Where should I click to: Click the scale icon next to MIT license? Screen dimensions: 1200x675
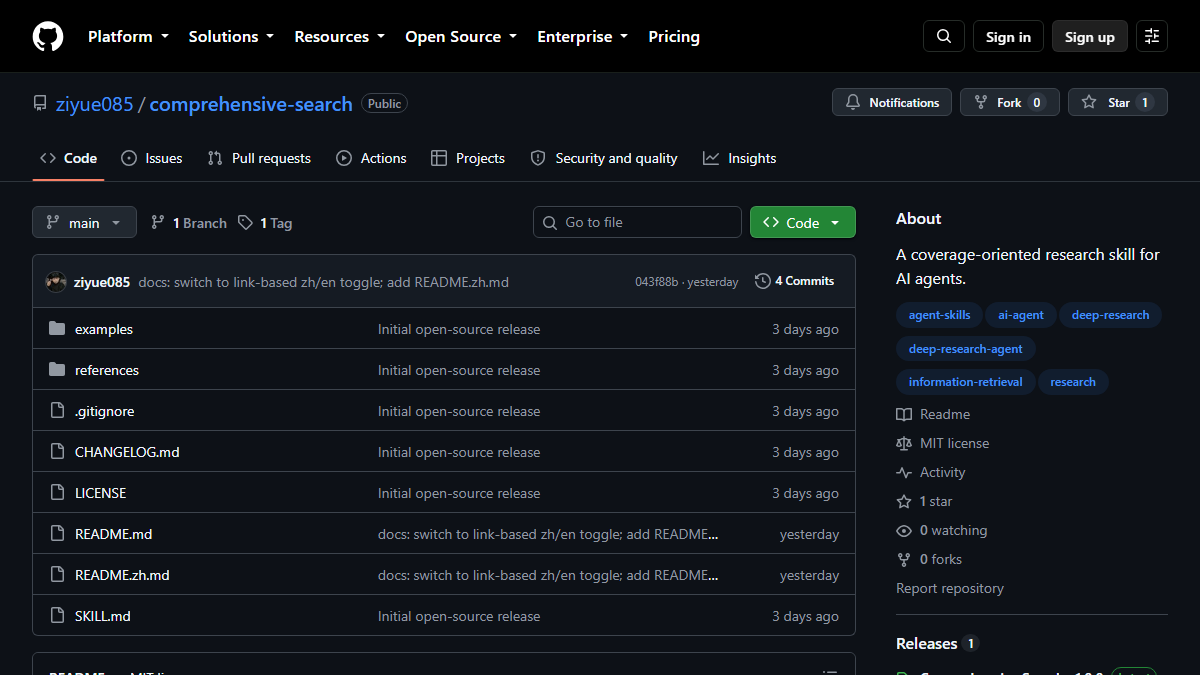pyautogui.click(x=904, y=443)
